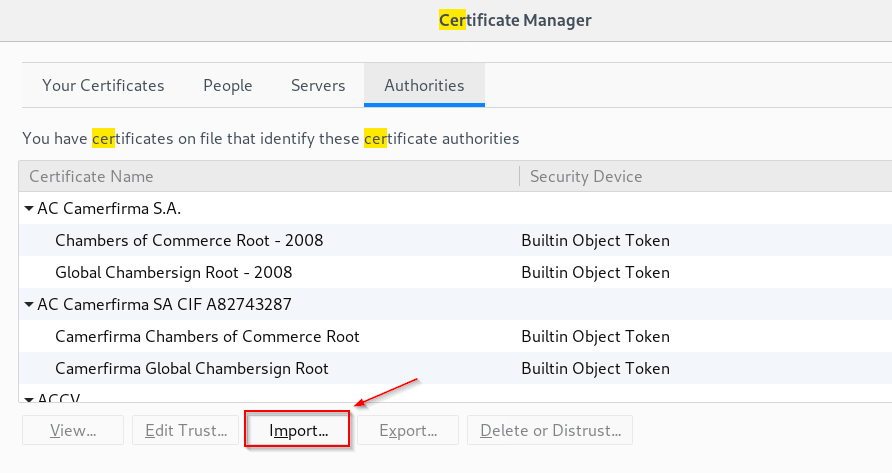Screen dimensions: 892x473
Task: Click the Export... button
Action: pyautogui.click(x=408, y=430)
